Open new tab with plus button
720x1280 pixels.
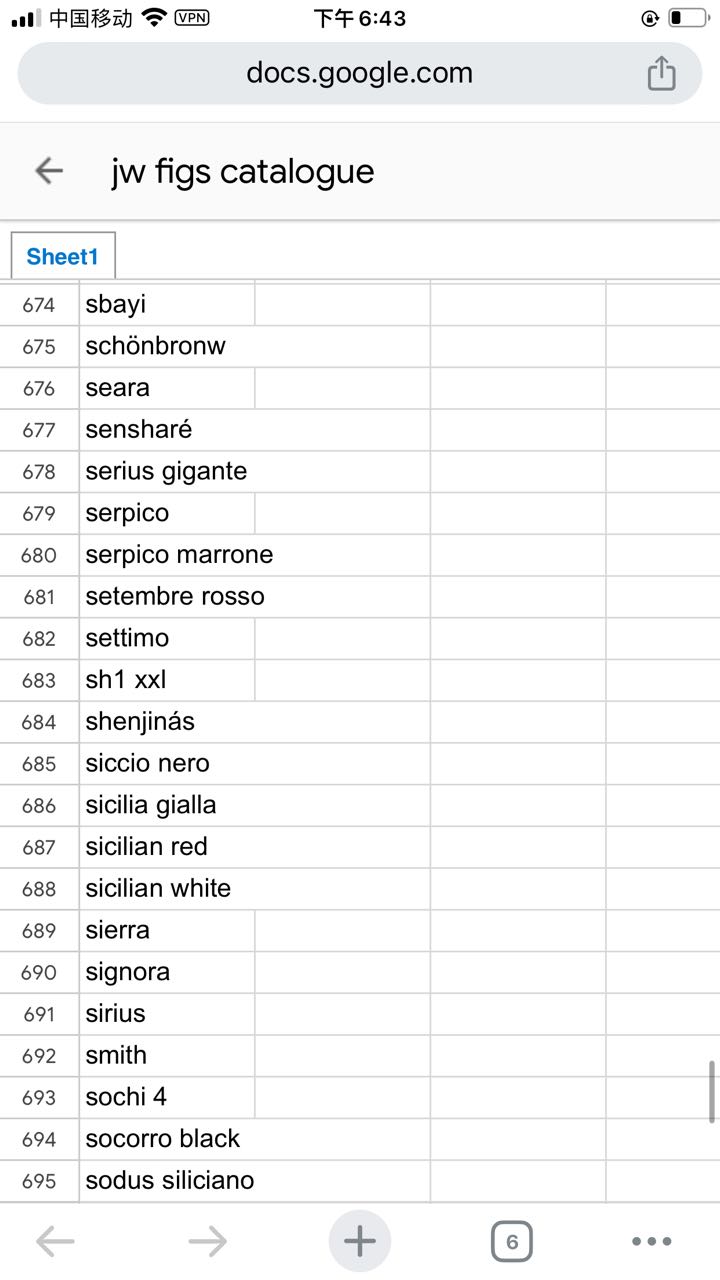(360, 1241)
